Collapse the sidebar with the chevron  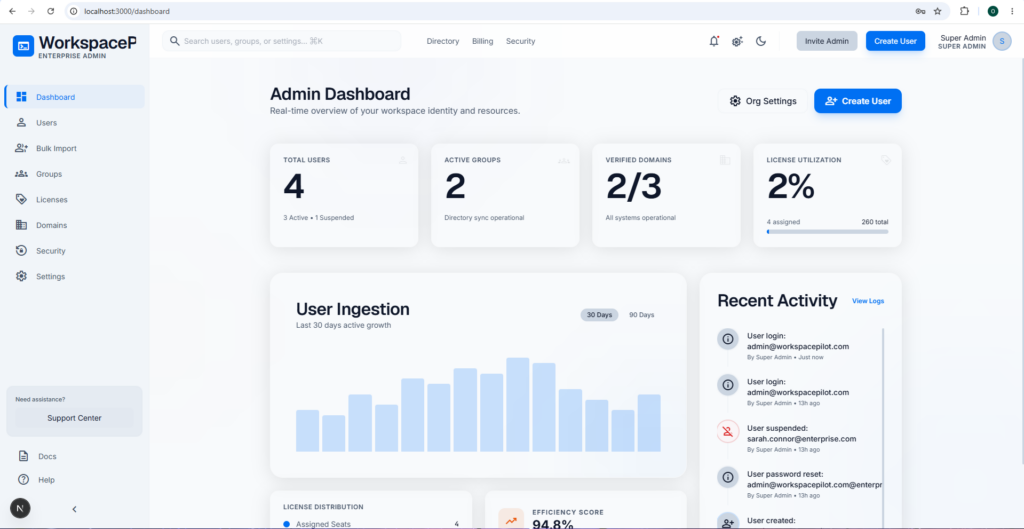coord(74,509)
